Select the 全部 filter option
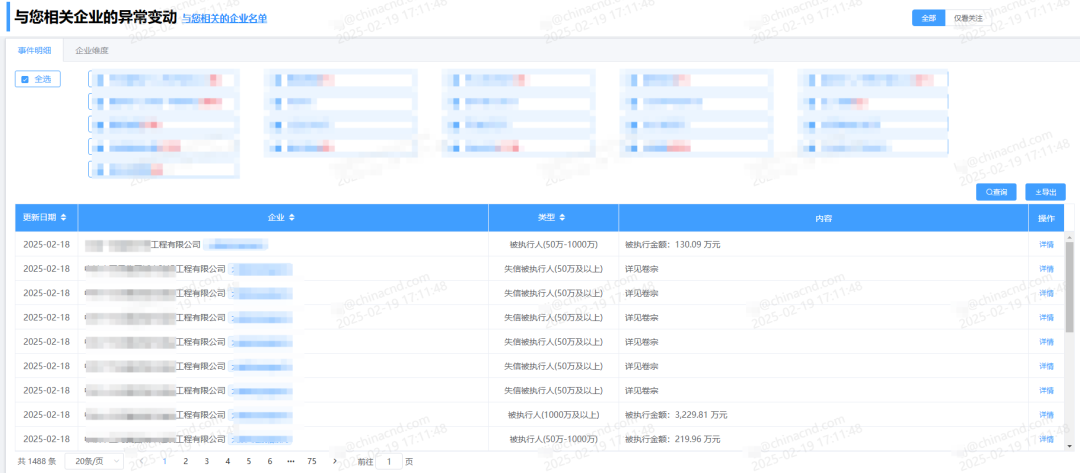Image resolution: width=1080 pixels, height=473 pixels. 928,18
